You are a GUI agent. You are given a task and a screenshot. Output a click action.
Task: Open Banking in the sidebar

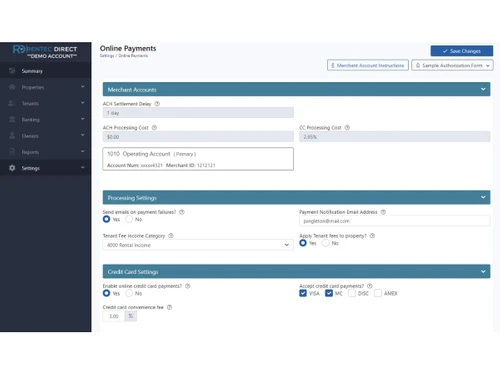(x=46, y=119)
